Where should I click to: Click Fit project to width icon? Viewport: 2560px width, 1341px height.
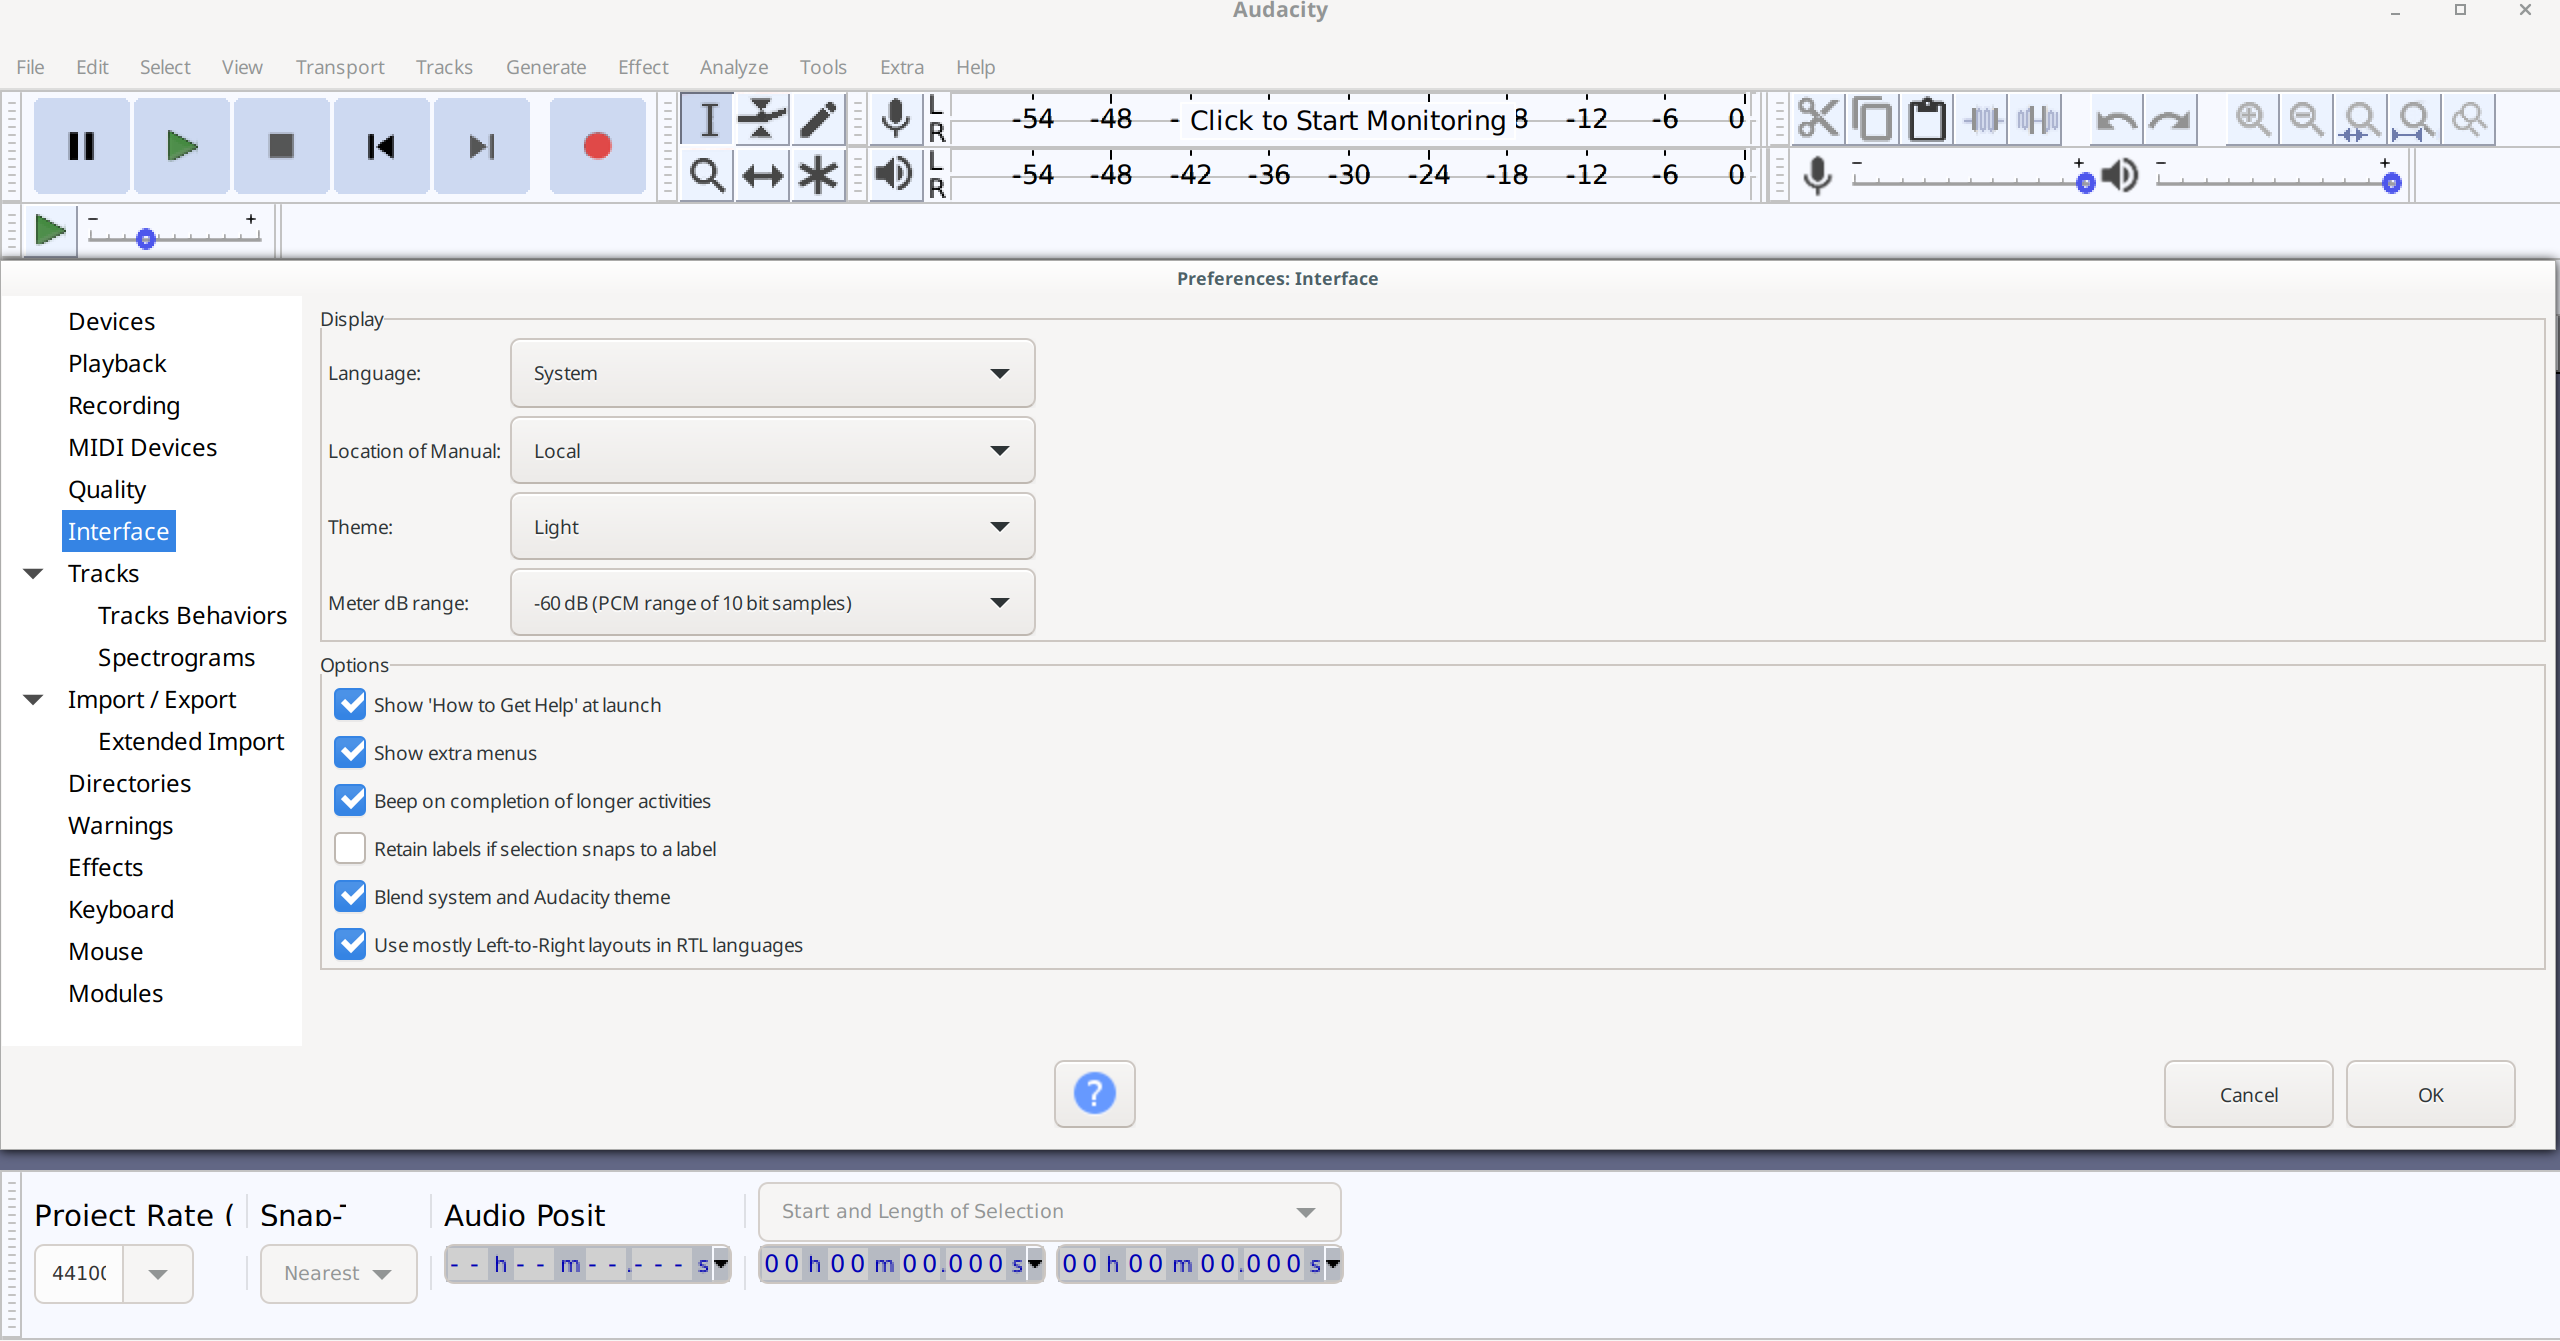pyautogui.click(x=2415, y=119)
